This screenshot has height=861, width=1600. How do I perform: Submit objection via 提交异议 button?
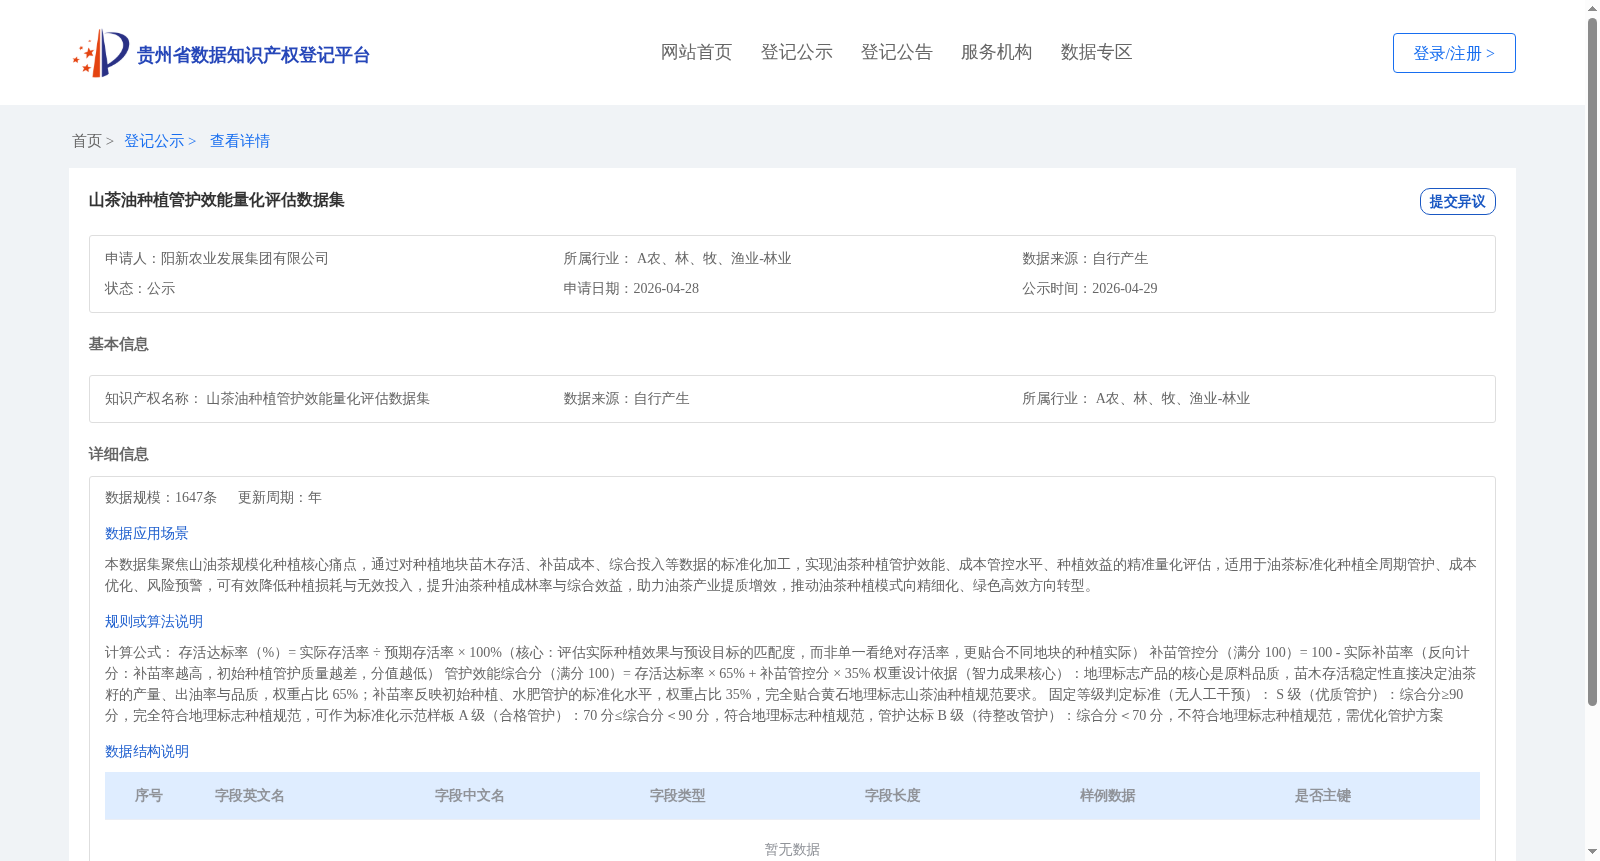(1458, 201)
